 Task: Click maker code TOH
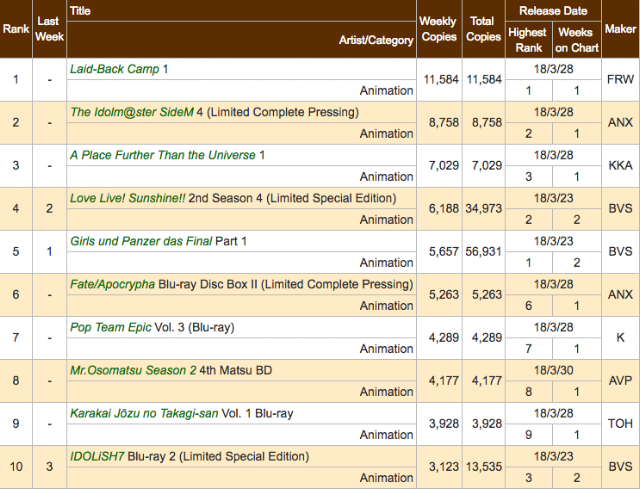(x=620, y=424)
